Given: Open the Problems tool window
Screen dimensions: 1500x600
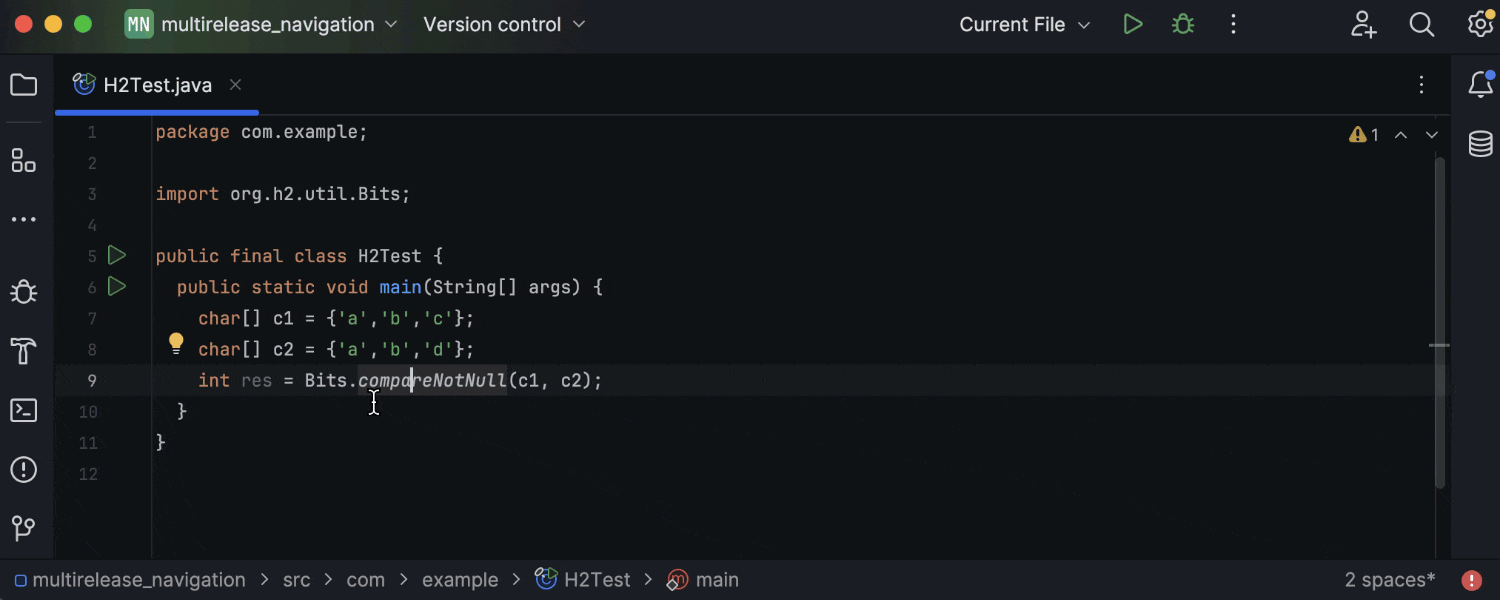Looking at the screenshot, I should pyautogui.click(x=23, y=469).
